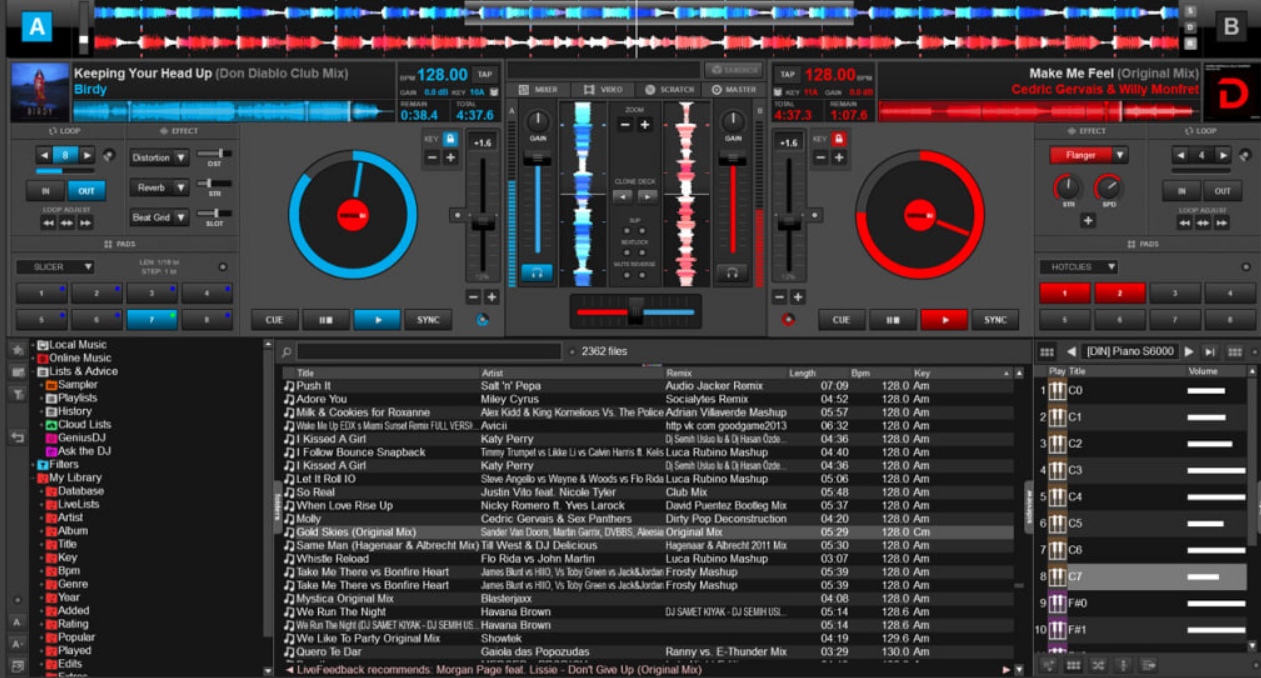Stop the right deck with pause-stop button
Viewport: 1261px width, 678px height.
click(x=893, y=320)
